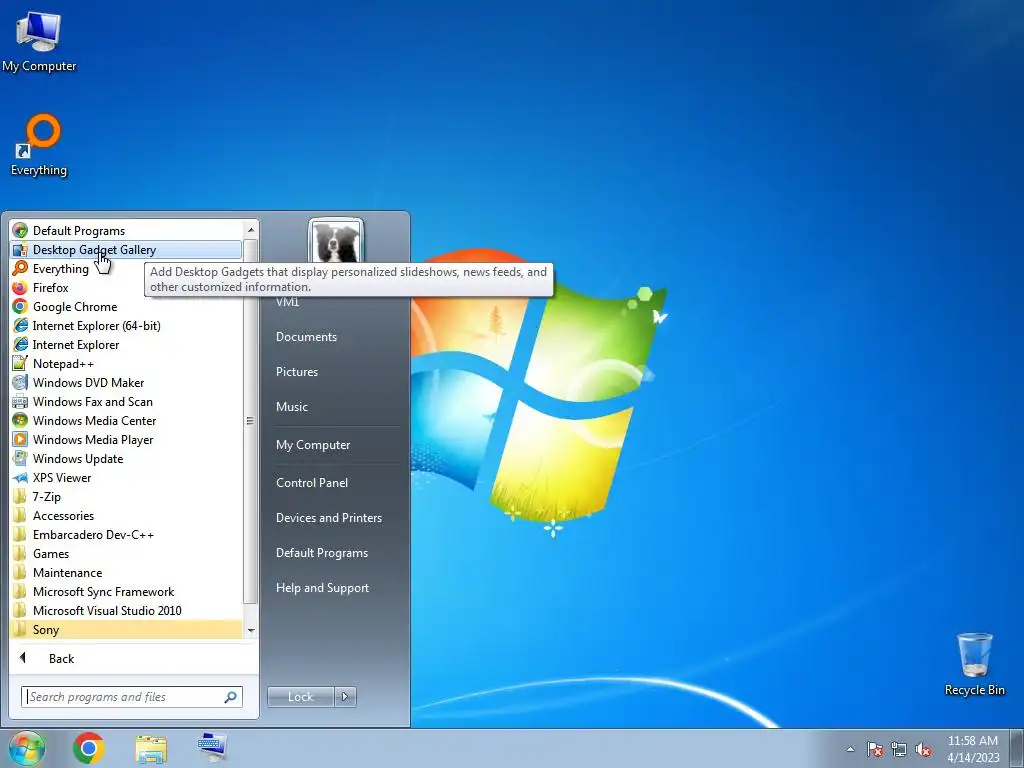Open shutdown options arrow next to Lock
1024x768 pixels.
[345, 697]
